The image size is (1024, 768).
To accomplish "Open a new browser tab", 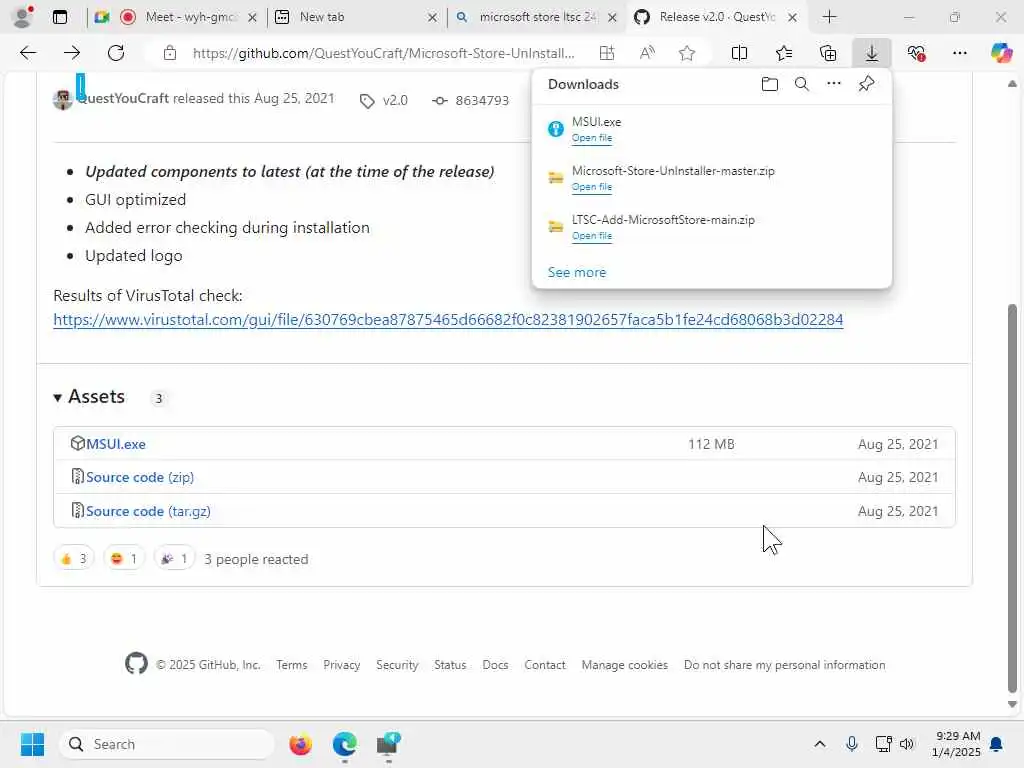I will 829,17.
